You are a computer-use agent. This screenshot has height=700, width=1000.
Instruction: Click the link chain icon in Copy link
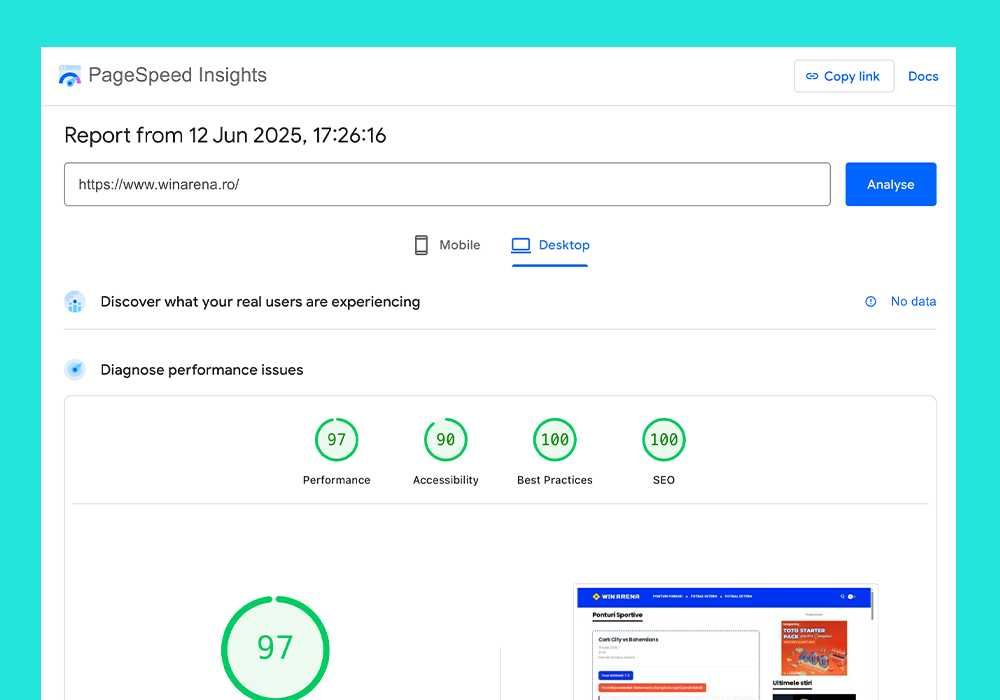coord(811,77)
